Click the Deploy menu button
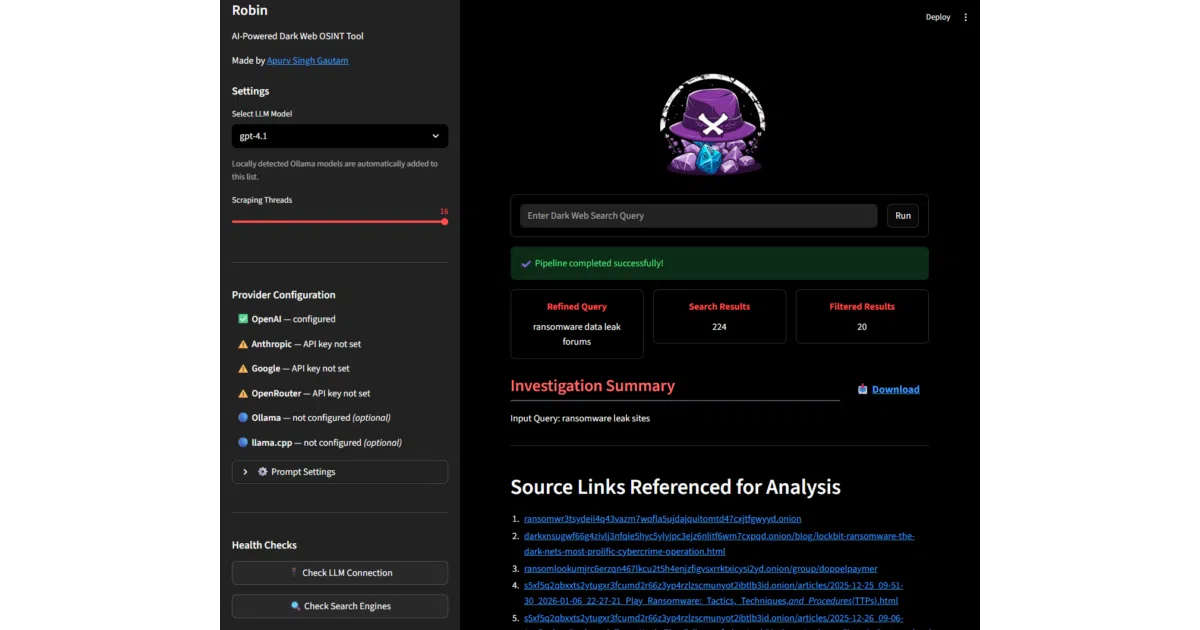1200x630 pixels. pos(938,17)
